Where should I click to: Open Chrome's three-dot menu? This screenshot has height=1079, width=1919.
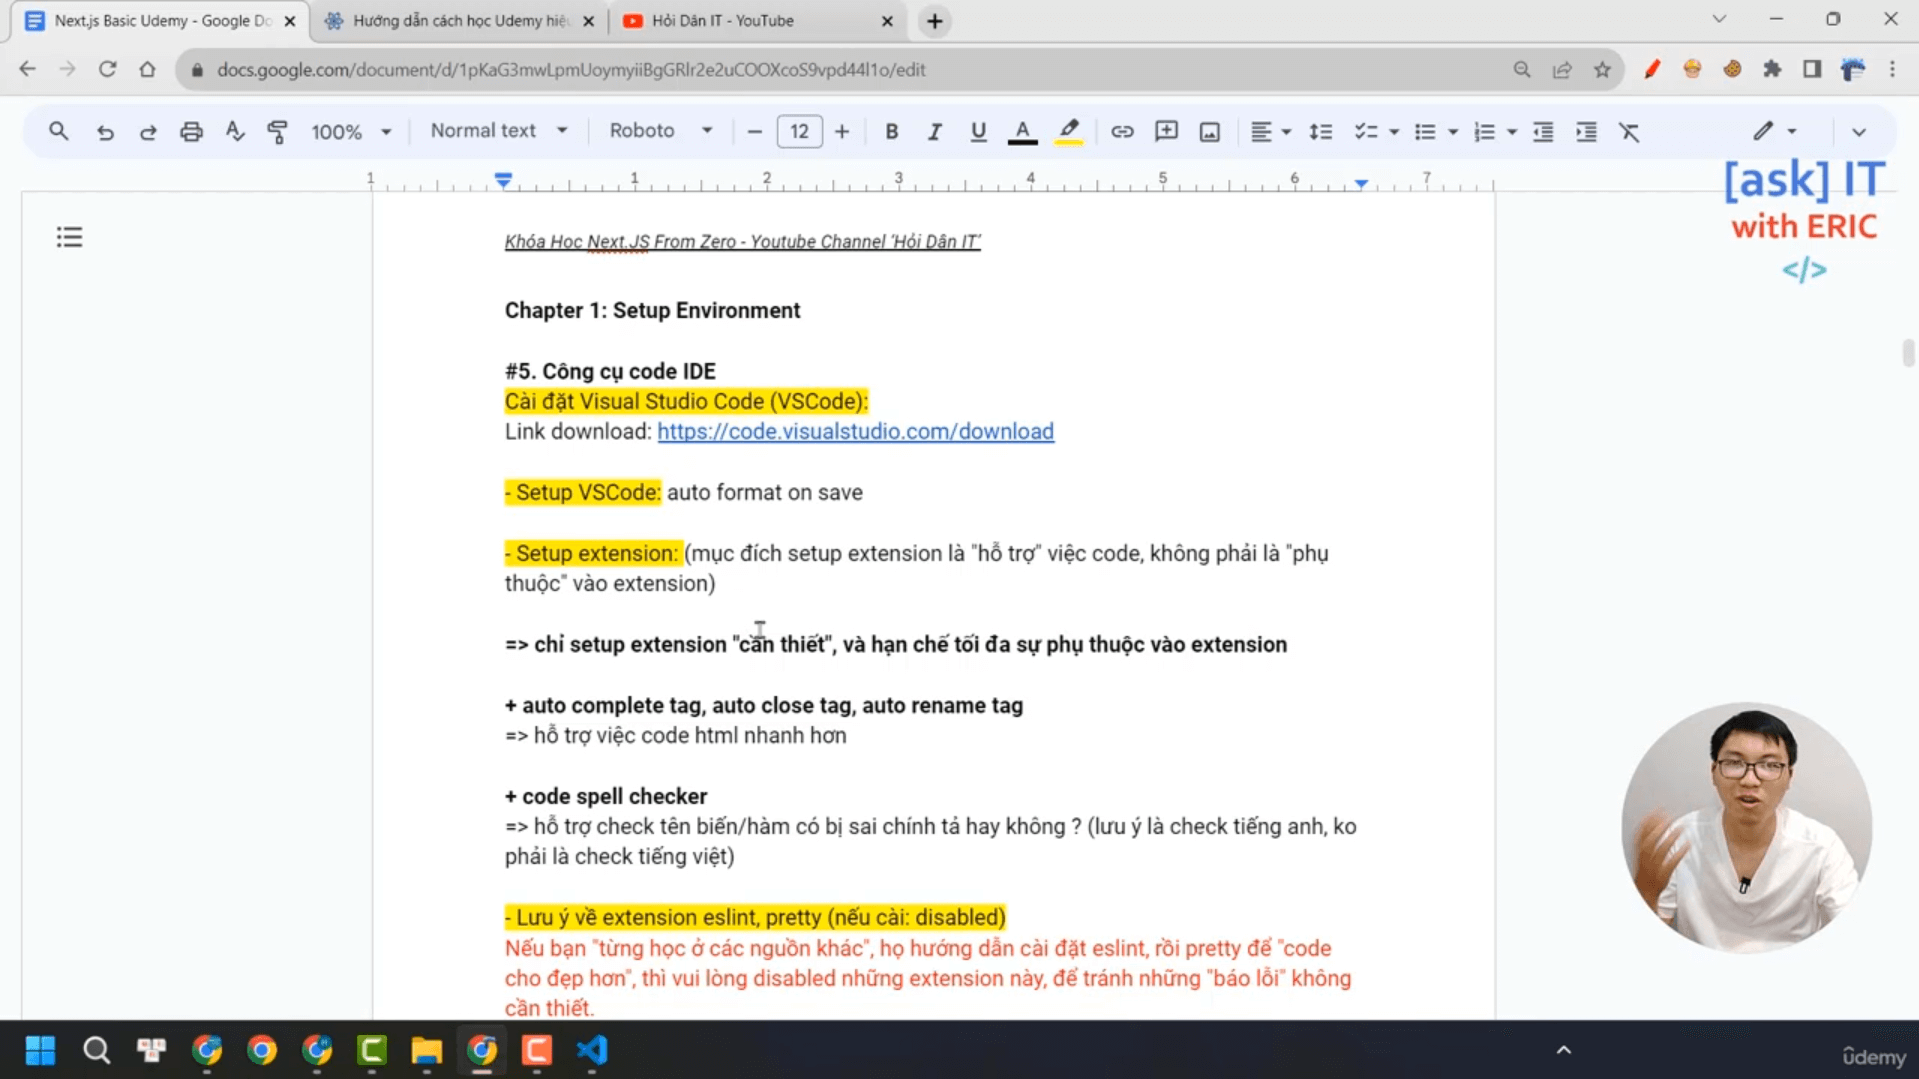[1892, 69]
